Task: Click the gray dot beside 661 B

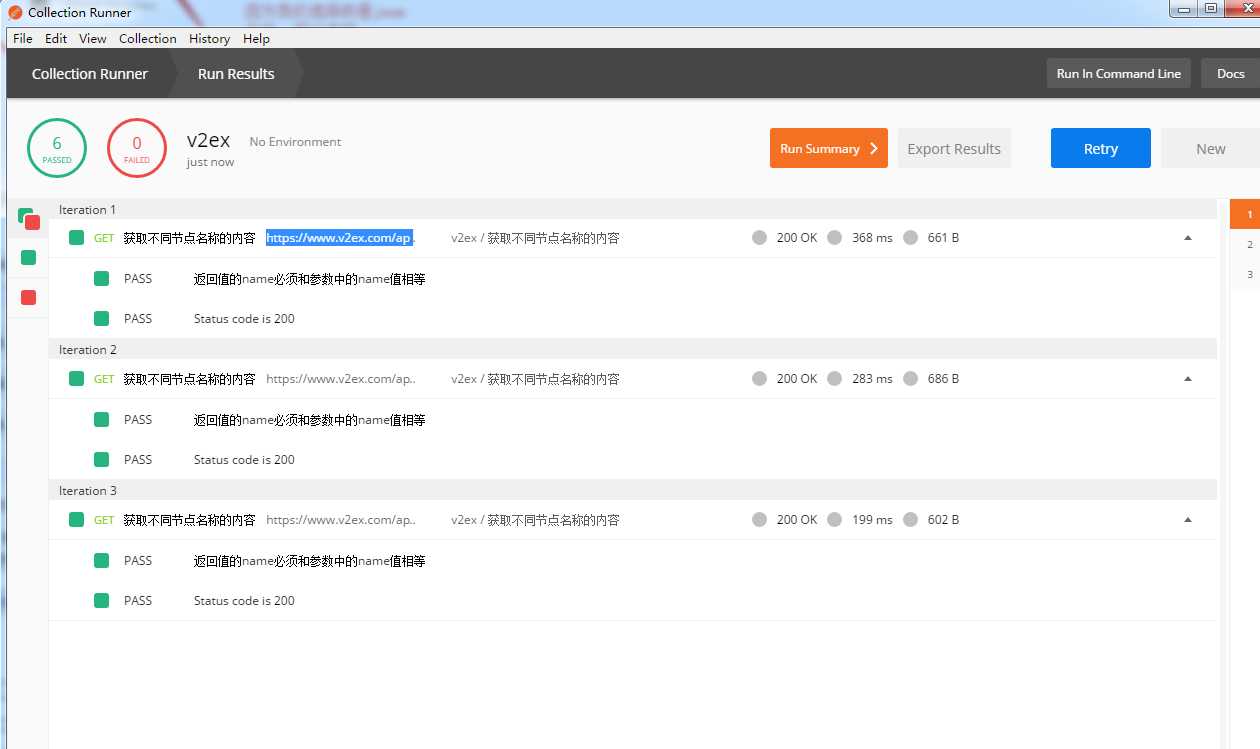Action: (x=910, y=238)
